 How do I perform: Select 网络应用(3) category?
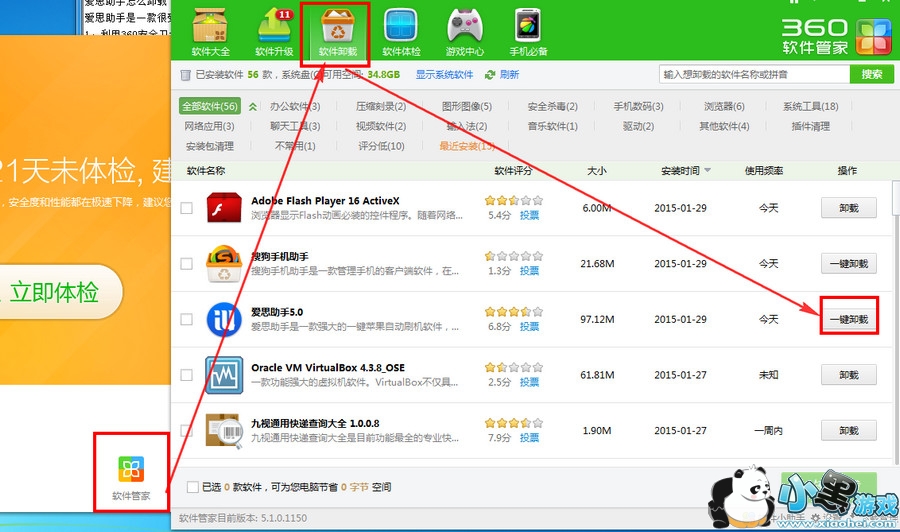tap(210, 126)
